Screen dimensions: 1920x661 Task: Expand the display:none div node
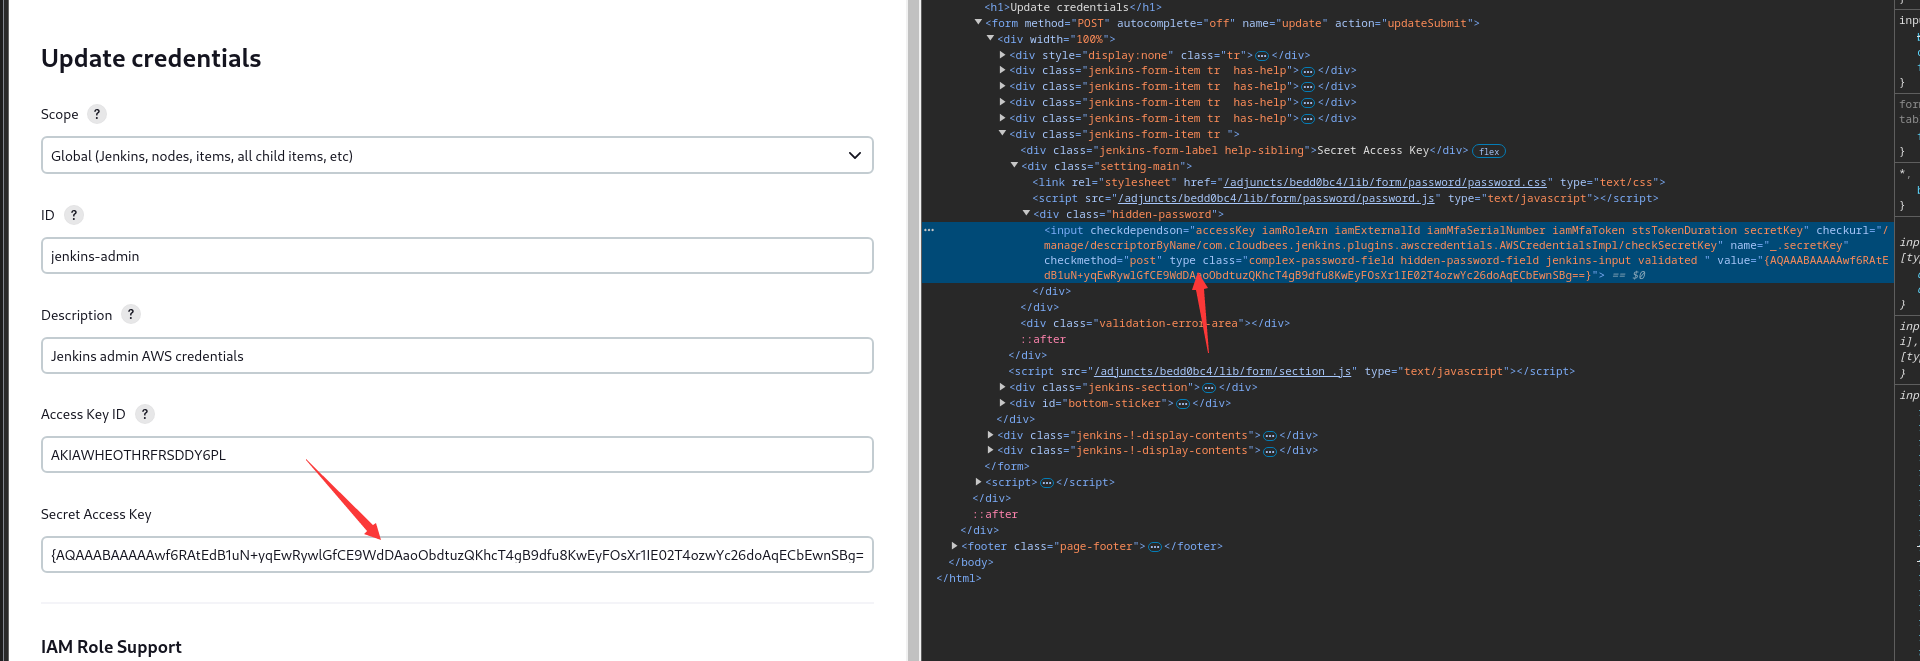[1002, 55]
